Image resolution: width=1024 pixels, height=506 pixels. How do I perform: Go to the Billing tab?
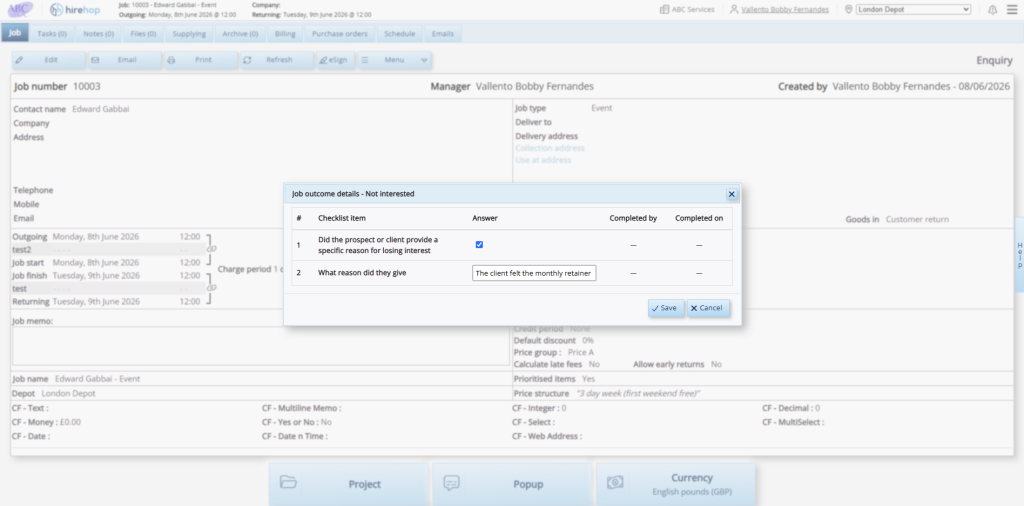point(285,34)
